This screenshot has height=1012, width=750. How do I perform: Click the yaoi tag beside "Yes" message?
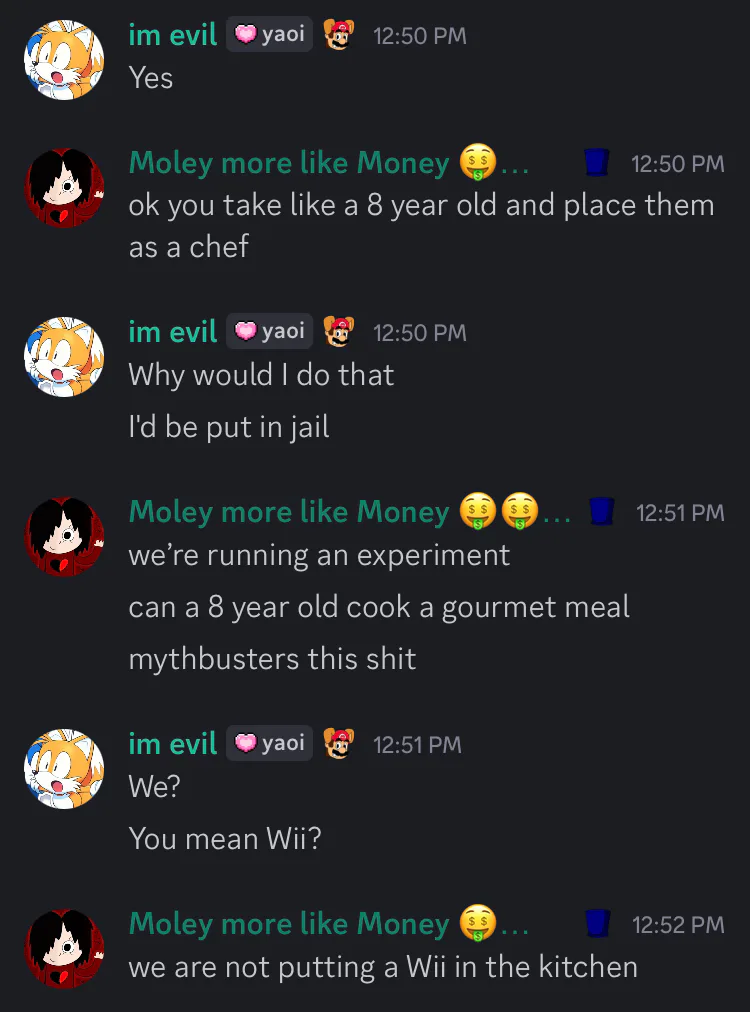coord(270,34)
